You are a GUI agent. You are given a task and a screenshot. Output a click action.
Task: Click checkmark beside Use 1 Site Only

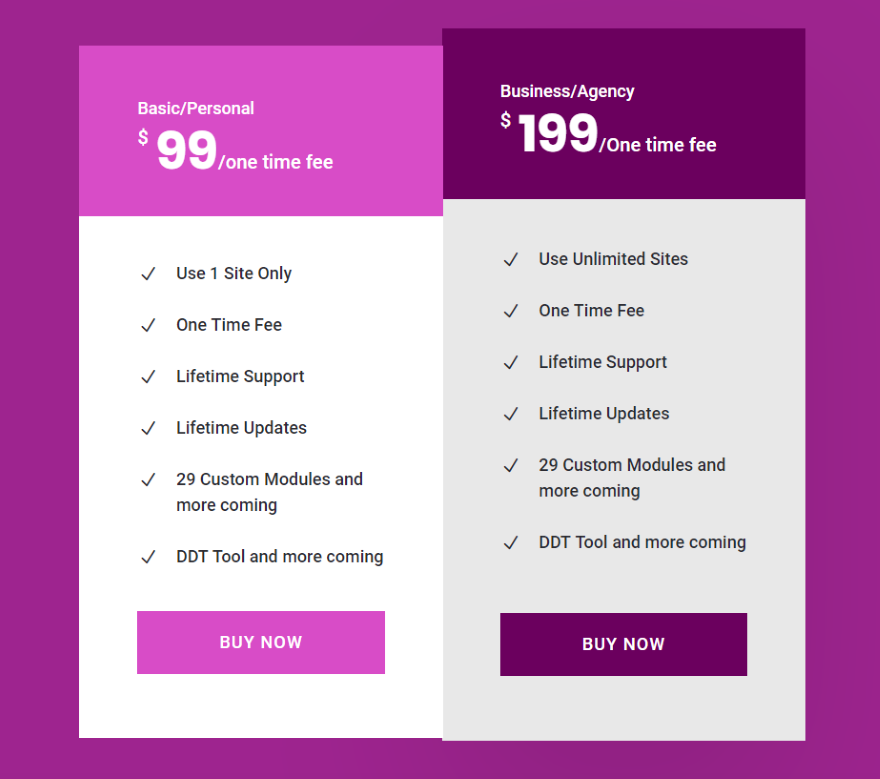pos(148,274)
